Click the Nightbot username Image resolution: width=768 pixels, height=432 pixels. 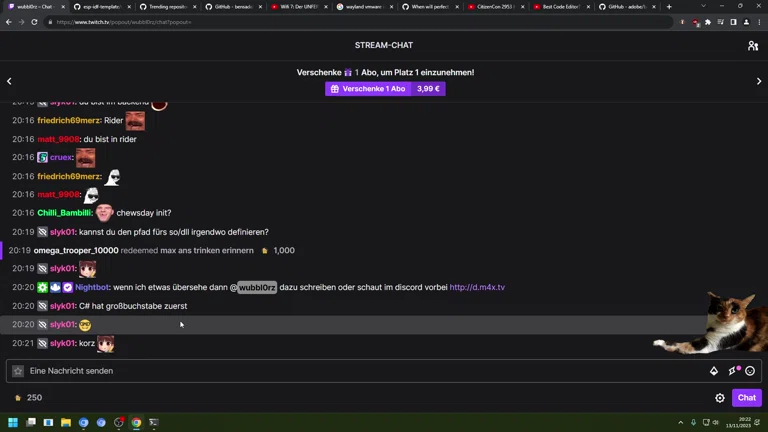coord(92,288)
